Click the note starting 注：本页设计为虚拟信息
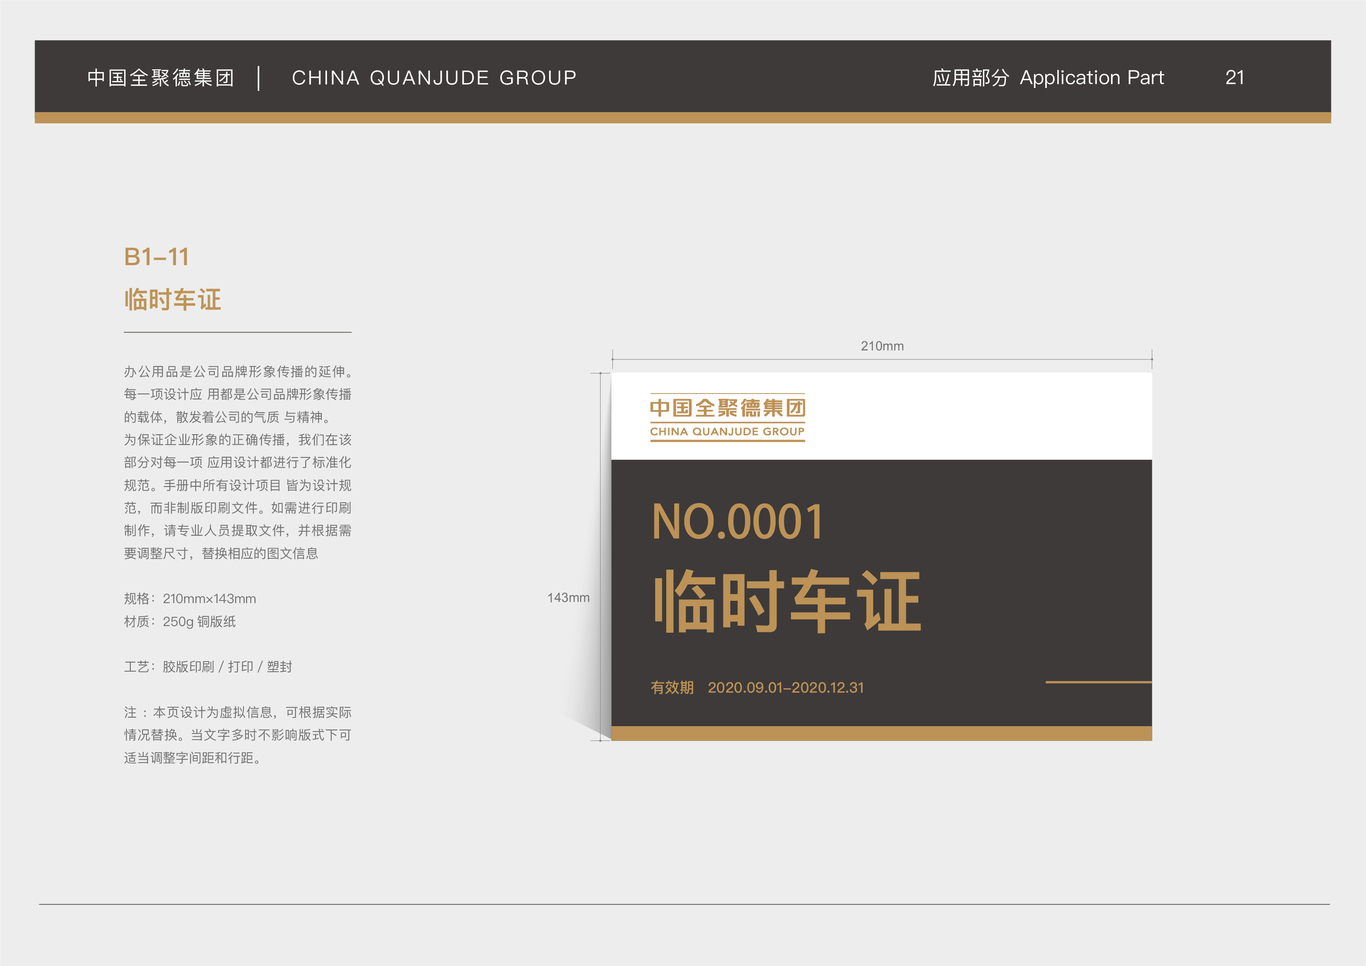This screenshot has height=966, width=1366. coord(238,735)
